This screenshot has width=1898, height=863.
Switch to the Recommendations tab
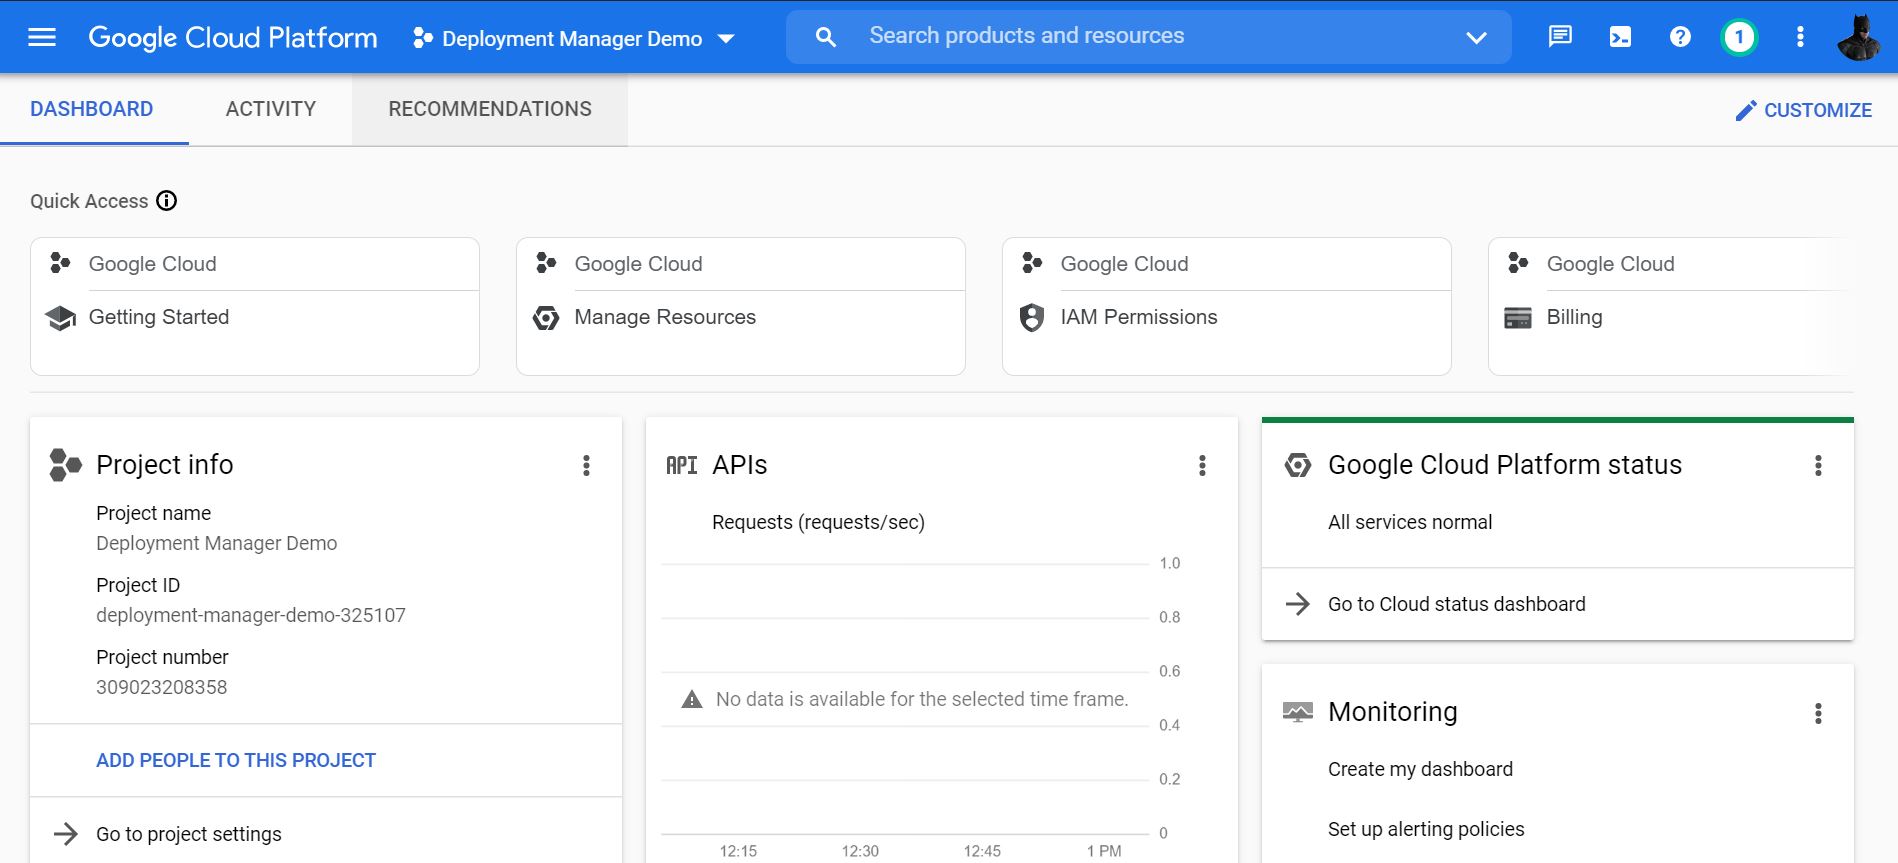pos(490,109)
